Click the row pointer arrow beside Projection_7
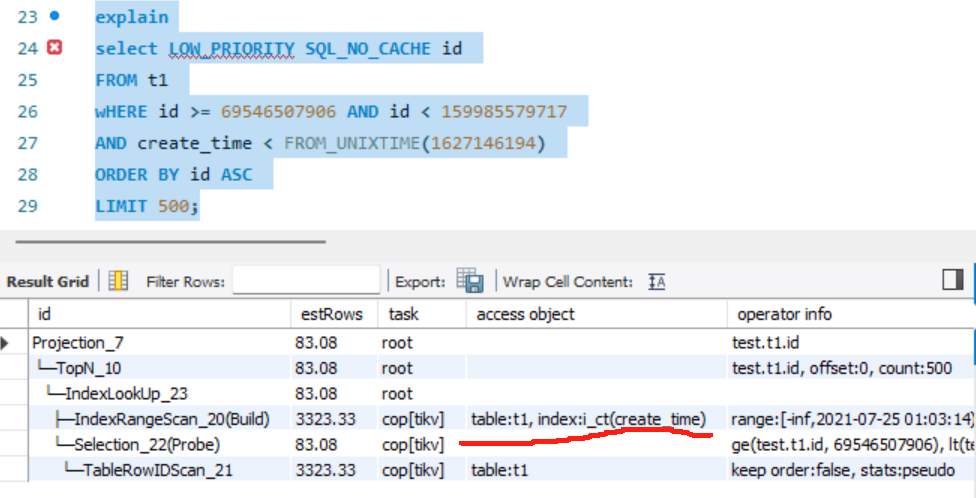Image resolution: width=976 pixels, height=498 pixels. [8, 343]
